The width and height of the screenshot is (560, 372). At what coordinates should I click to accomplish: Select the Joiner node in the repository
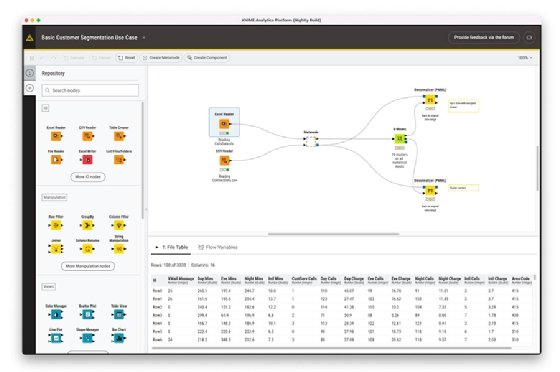point(56,249)
